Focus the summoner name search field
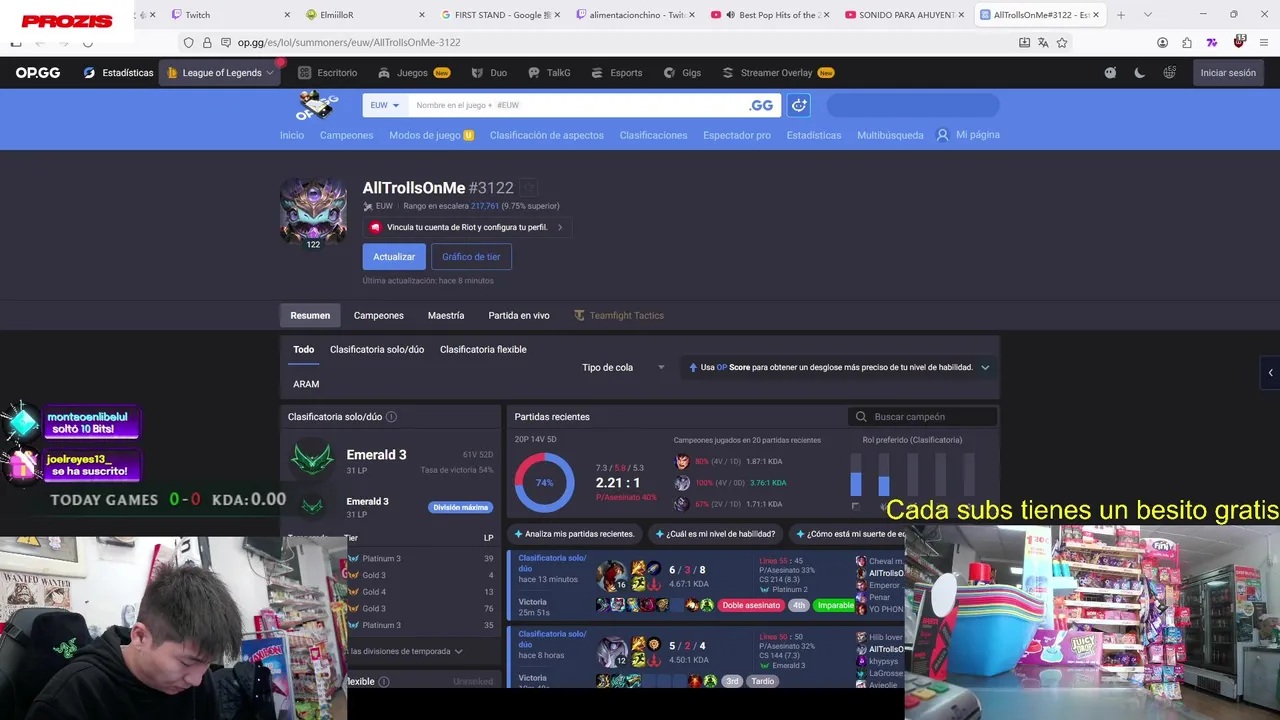The width and height of the screenshot is (1280, 720). click(x=575, y=105)
